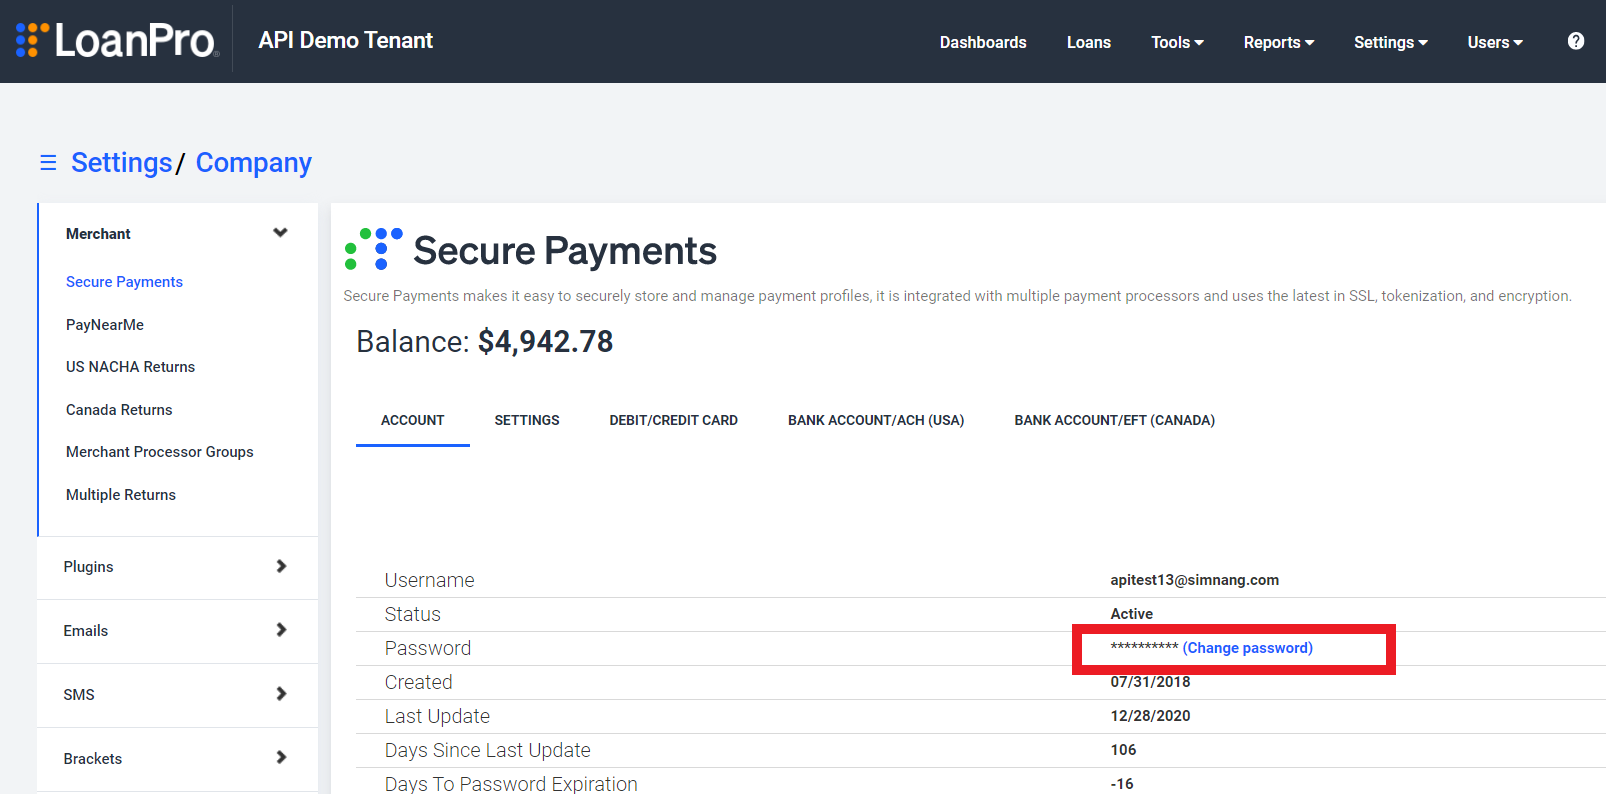1606x794 pixels.
Task: Open the BANK ACCOUNT/ACH (USA) tab
Action: pyautogui.click(x=876, y=420)
